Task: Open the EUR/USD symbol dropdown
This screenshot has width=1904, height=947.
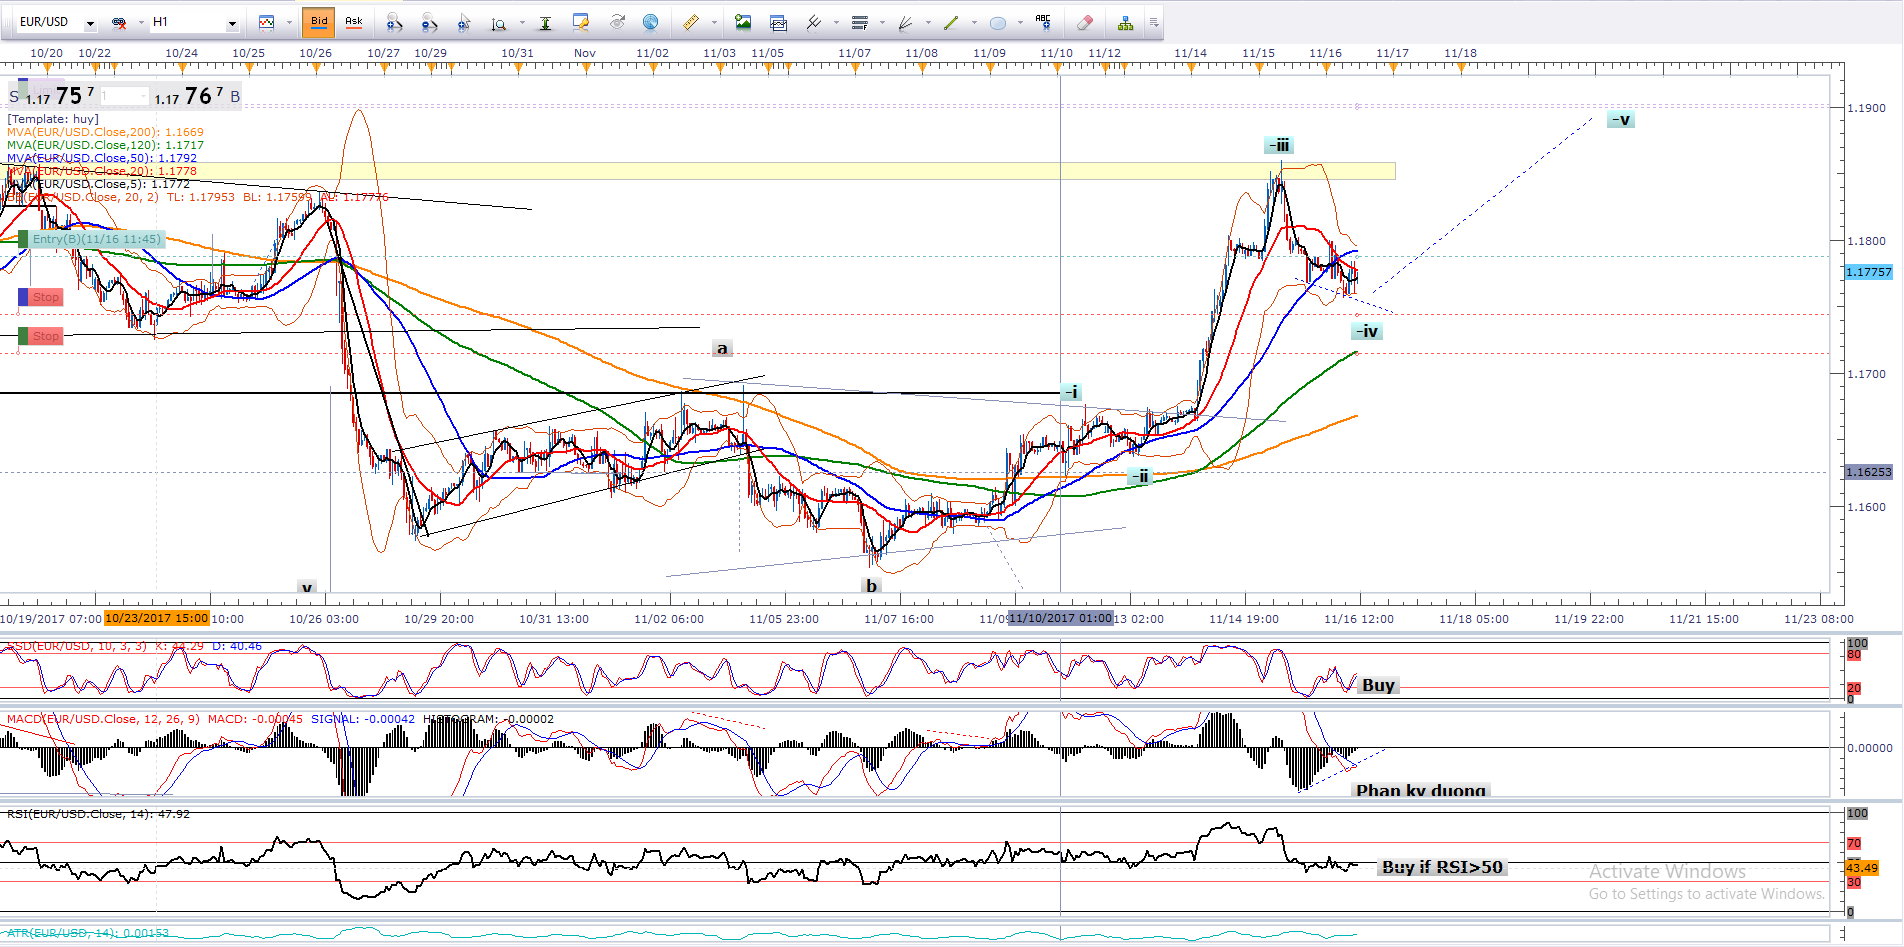Action: 90,22
